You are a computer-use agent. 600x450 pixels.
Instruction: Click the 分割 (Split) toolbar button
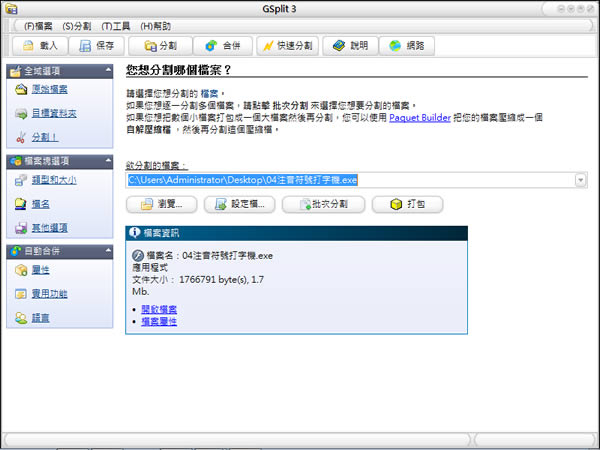click(x=160, y=46)
